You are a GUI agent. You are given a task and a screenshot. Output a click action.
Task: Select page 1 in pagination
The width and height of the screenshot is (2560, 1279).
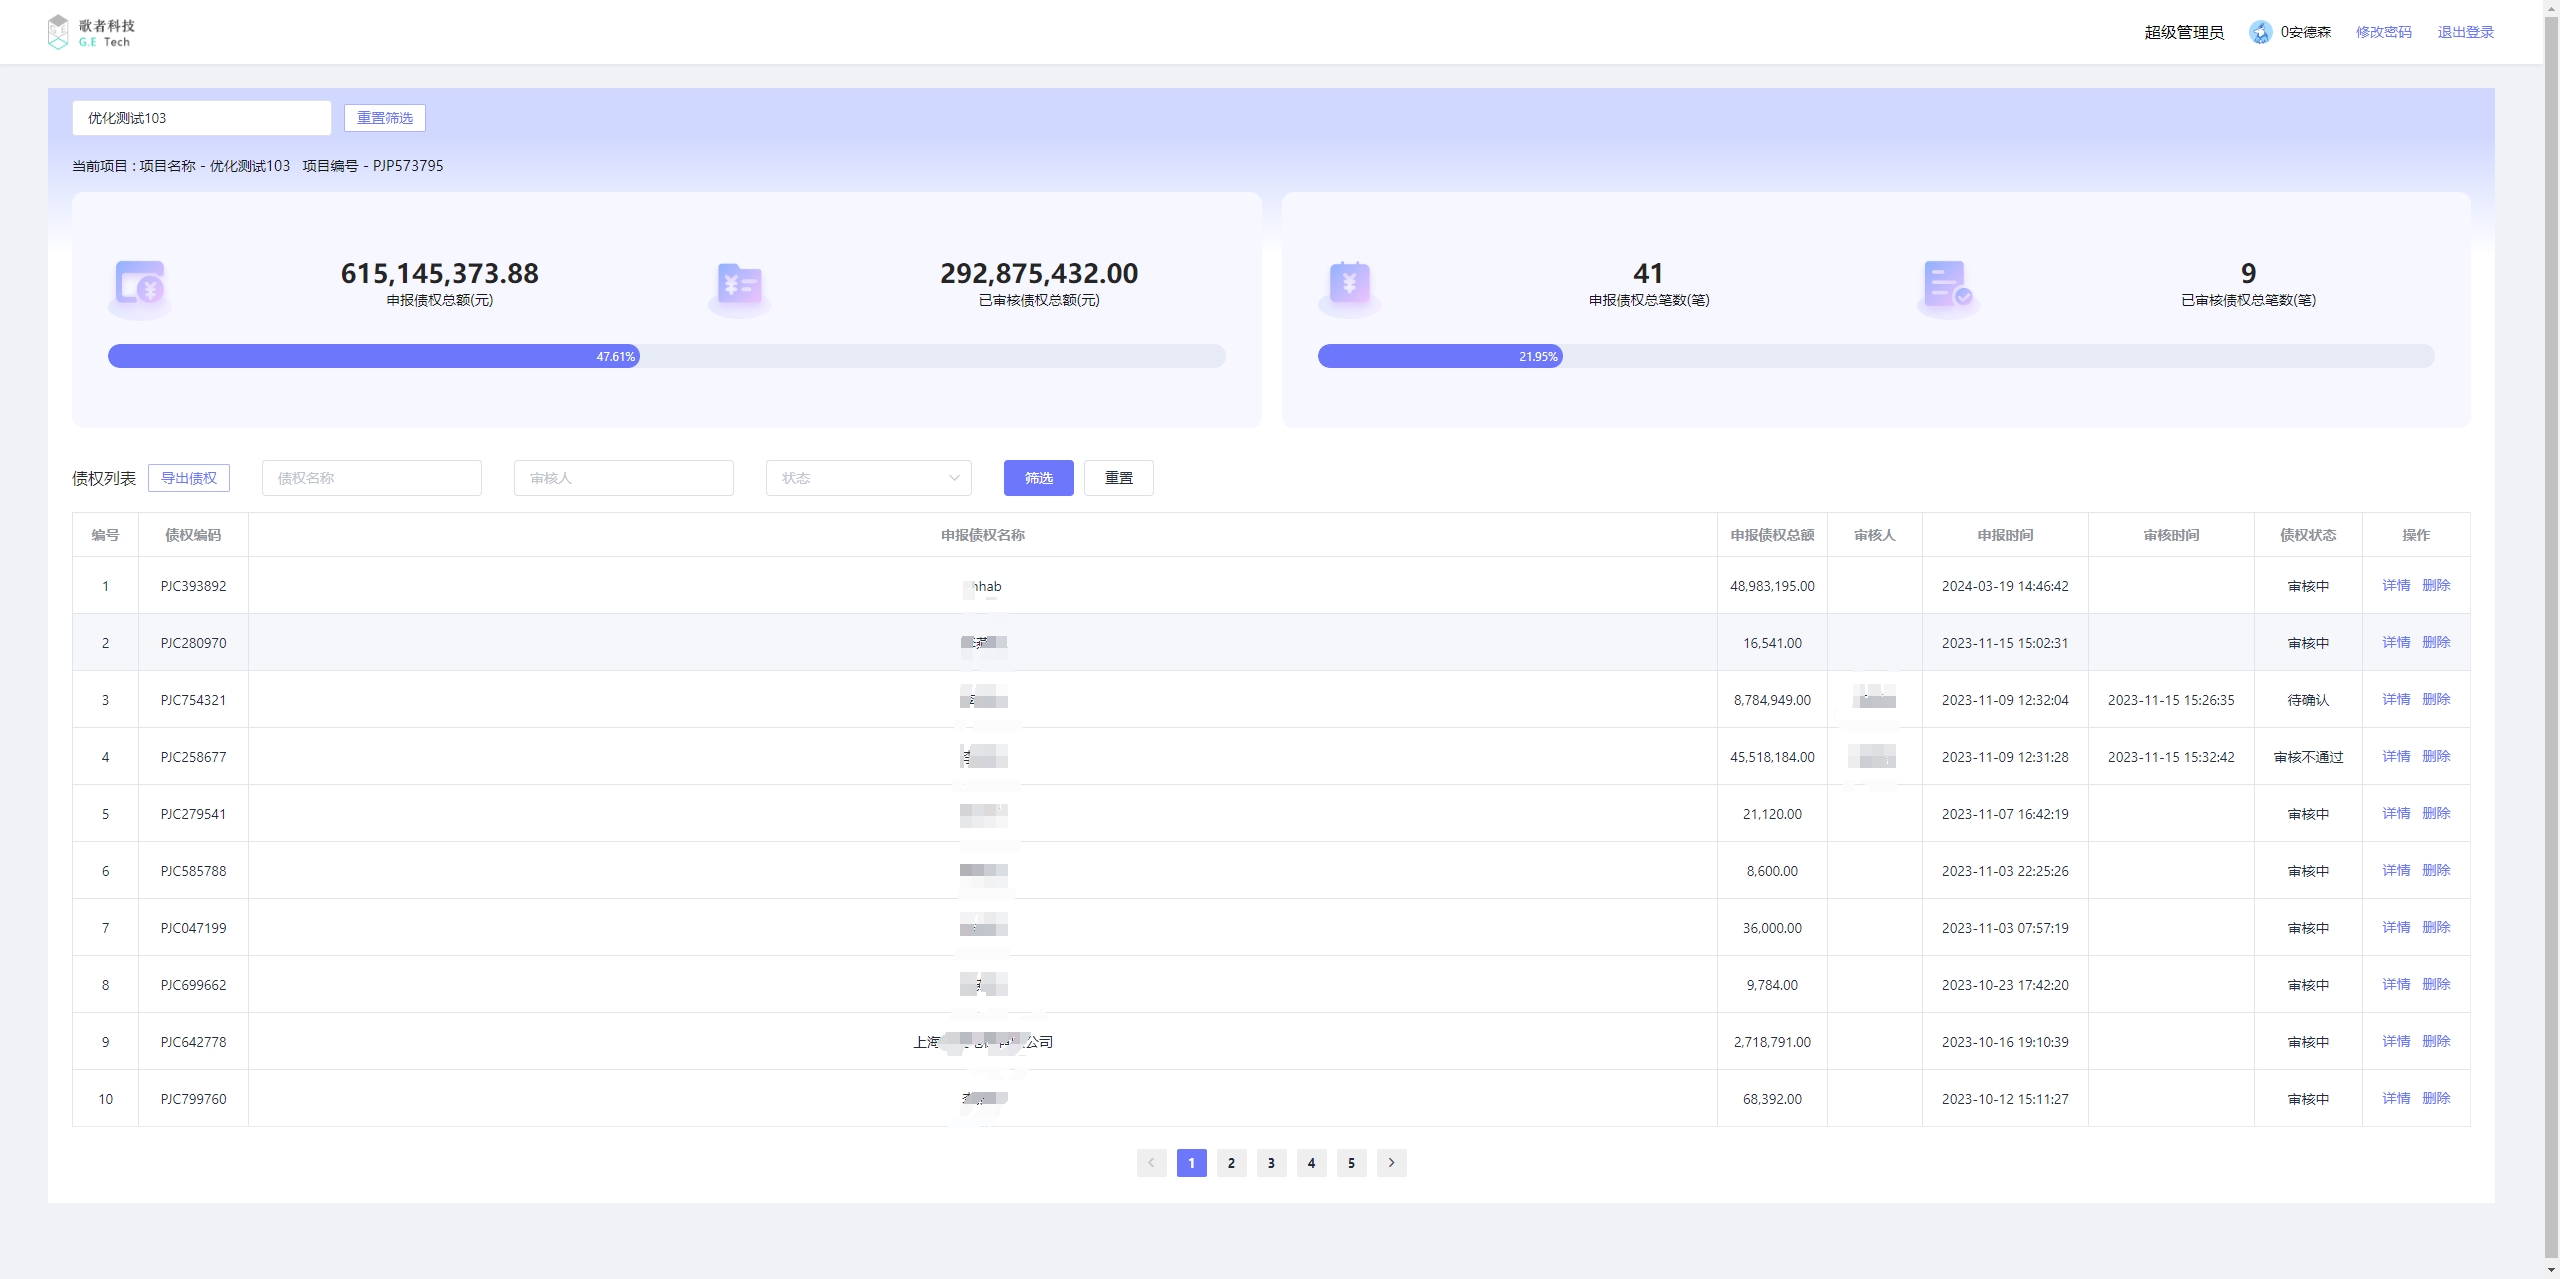(1191, 1163)
